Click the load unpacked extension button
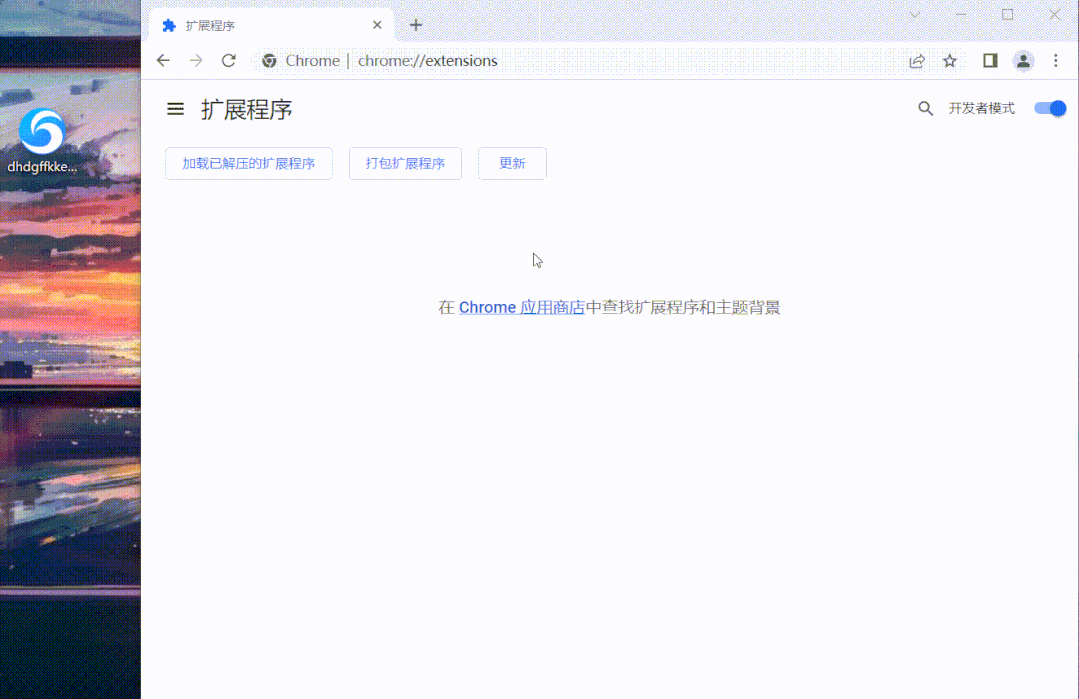Viewport: 1079px width, 699px height. (x=249, y=163)
